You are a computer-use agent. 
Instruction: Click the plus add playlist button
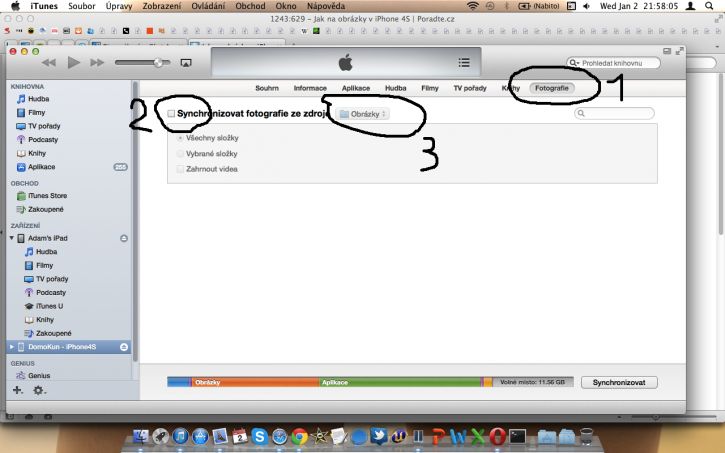click(17, 390)
